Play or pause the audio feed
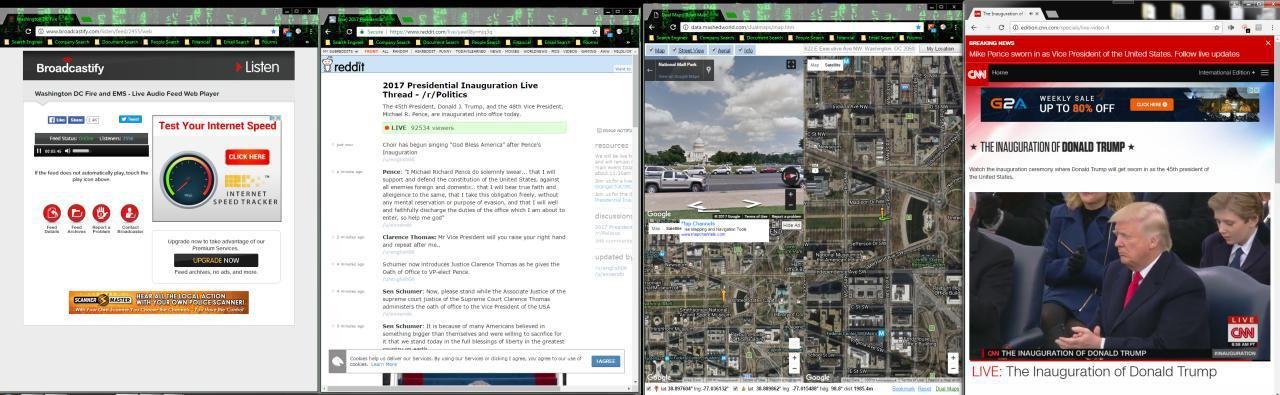Screen dimensions: 1280x395 (x=39, y=151)
